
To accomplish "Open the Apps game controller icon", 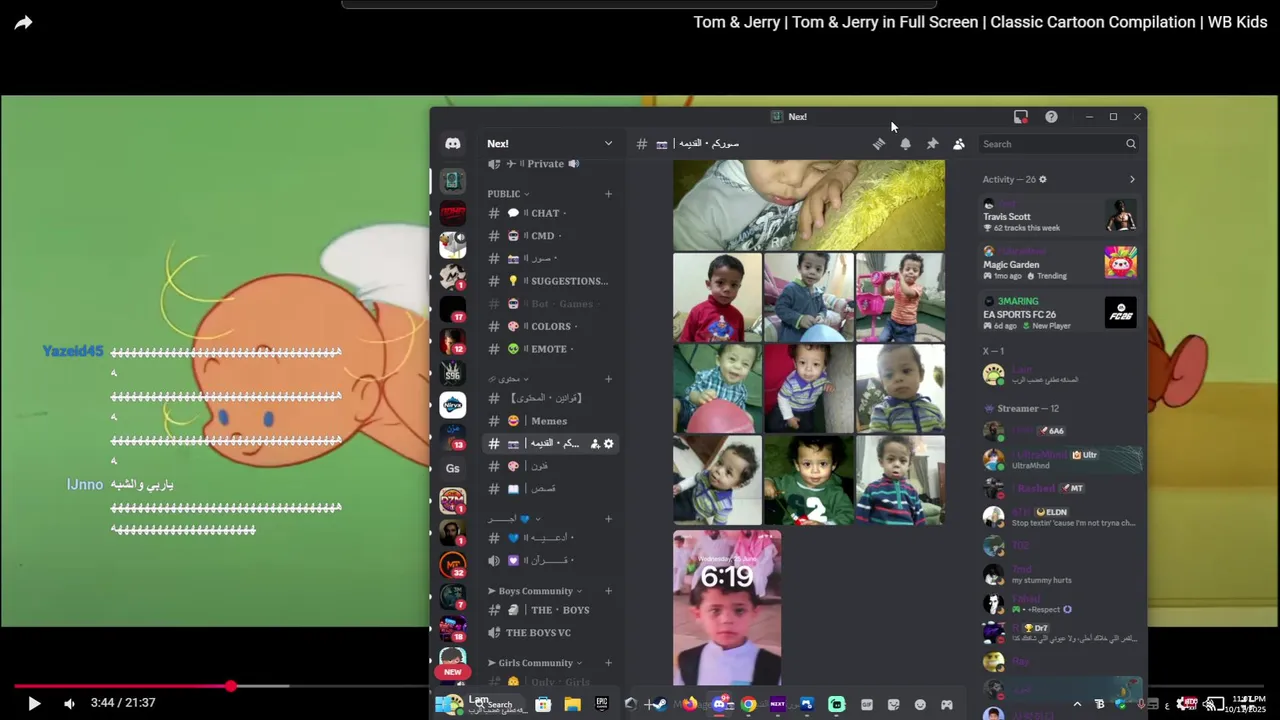I will tap(946, 704).
